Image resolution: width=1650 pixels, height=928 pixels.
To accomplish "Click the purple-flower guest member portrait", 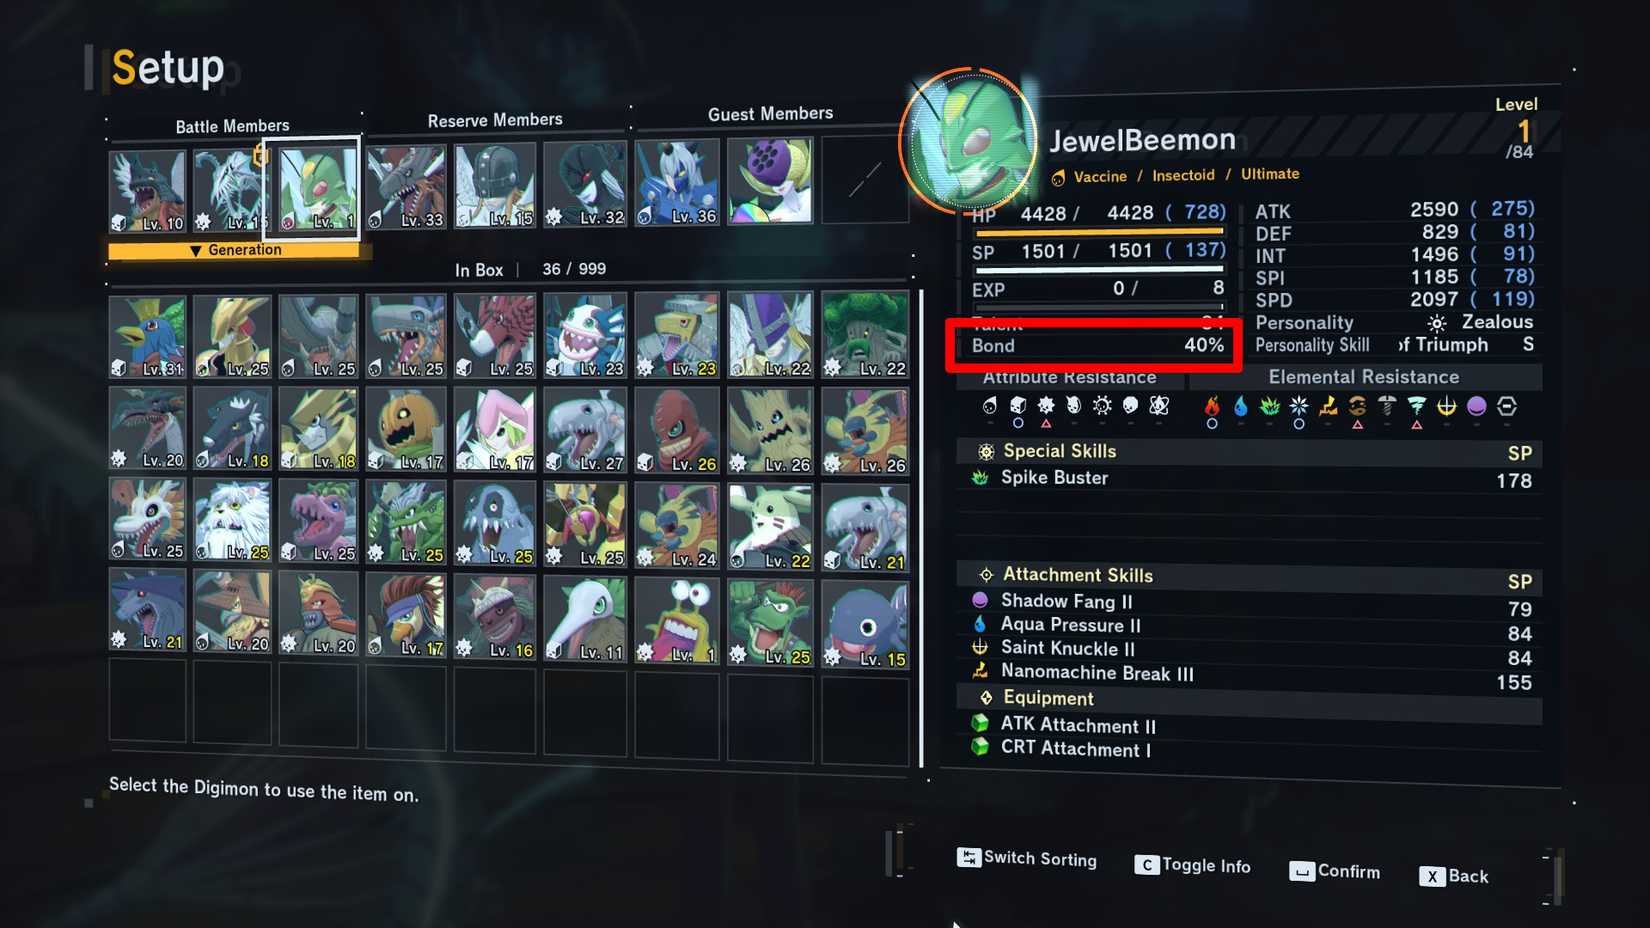I will tap(770, 180).
